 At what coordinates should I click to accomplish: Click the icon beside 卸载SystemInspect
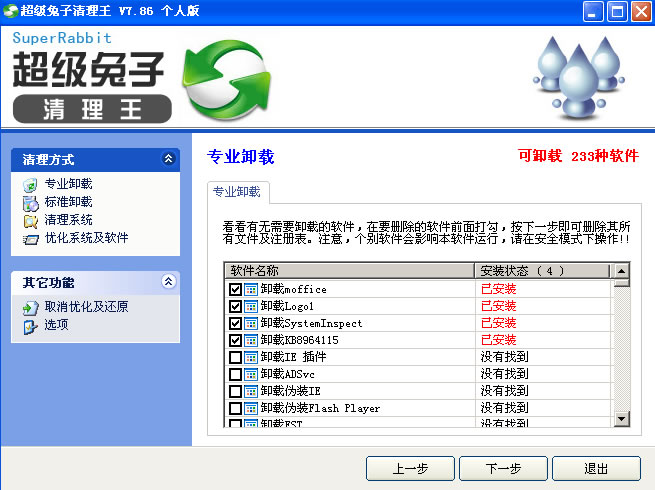(x=251, y=323)
